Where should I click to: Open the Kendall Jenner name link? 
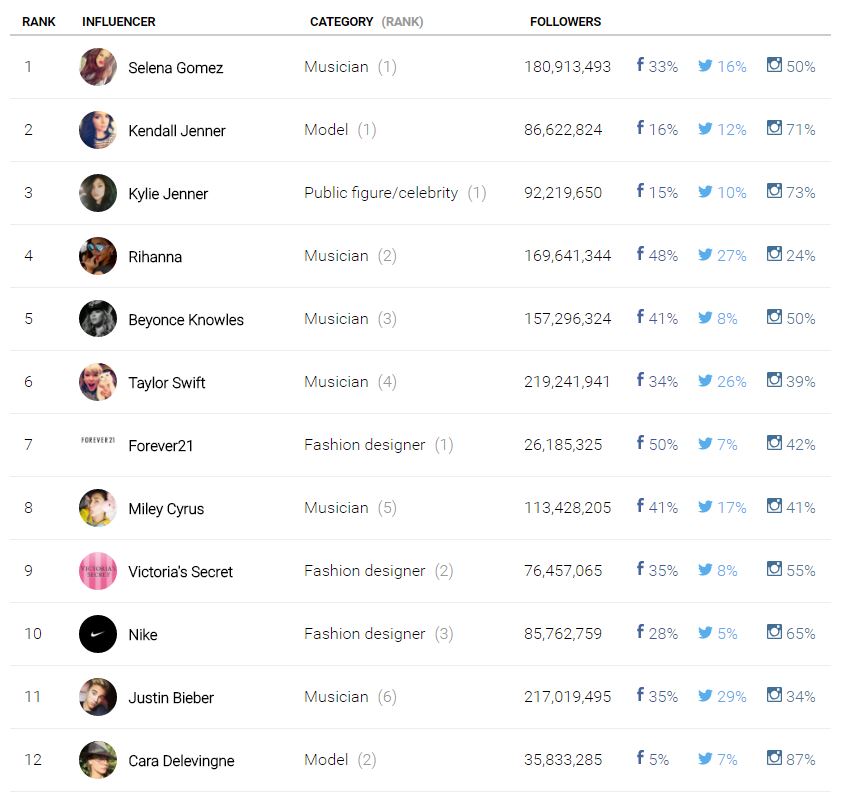click(177, 131)
